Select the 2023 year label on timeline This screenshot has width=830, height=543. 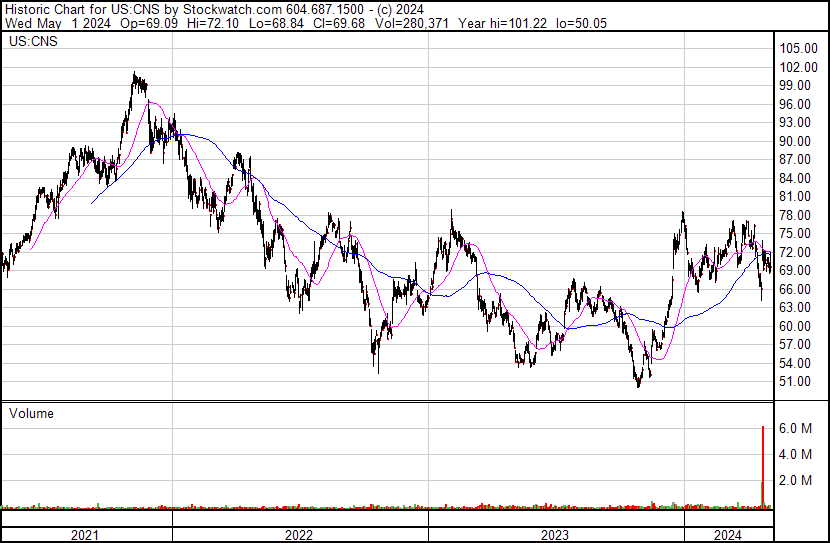click(555, 535)
